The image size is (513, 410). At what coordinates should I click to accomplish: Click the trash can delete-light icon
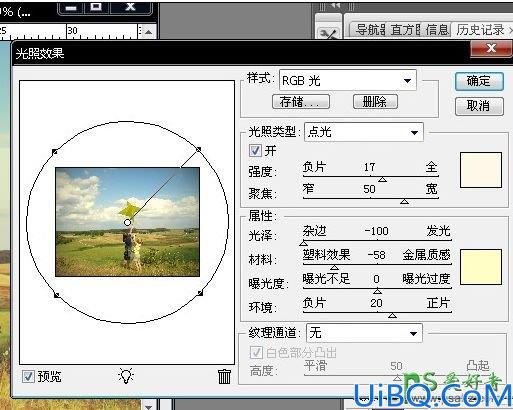[x=224, y=377]
